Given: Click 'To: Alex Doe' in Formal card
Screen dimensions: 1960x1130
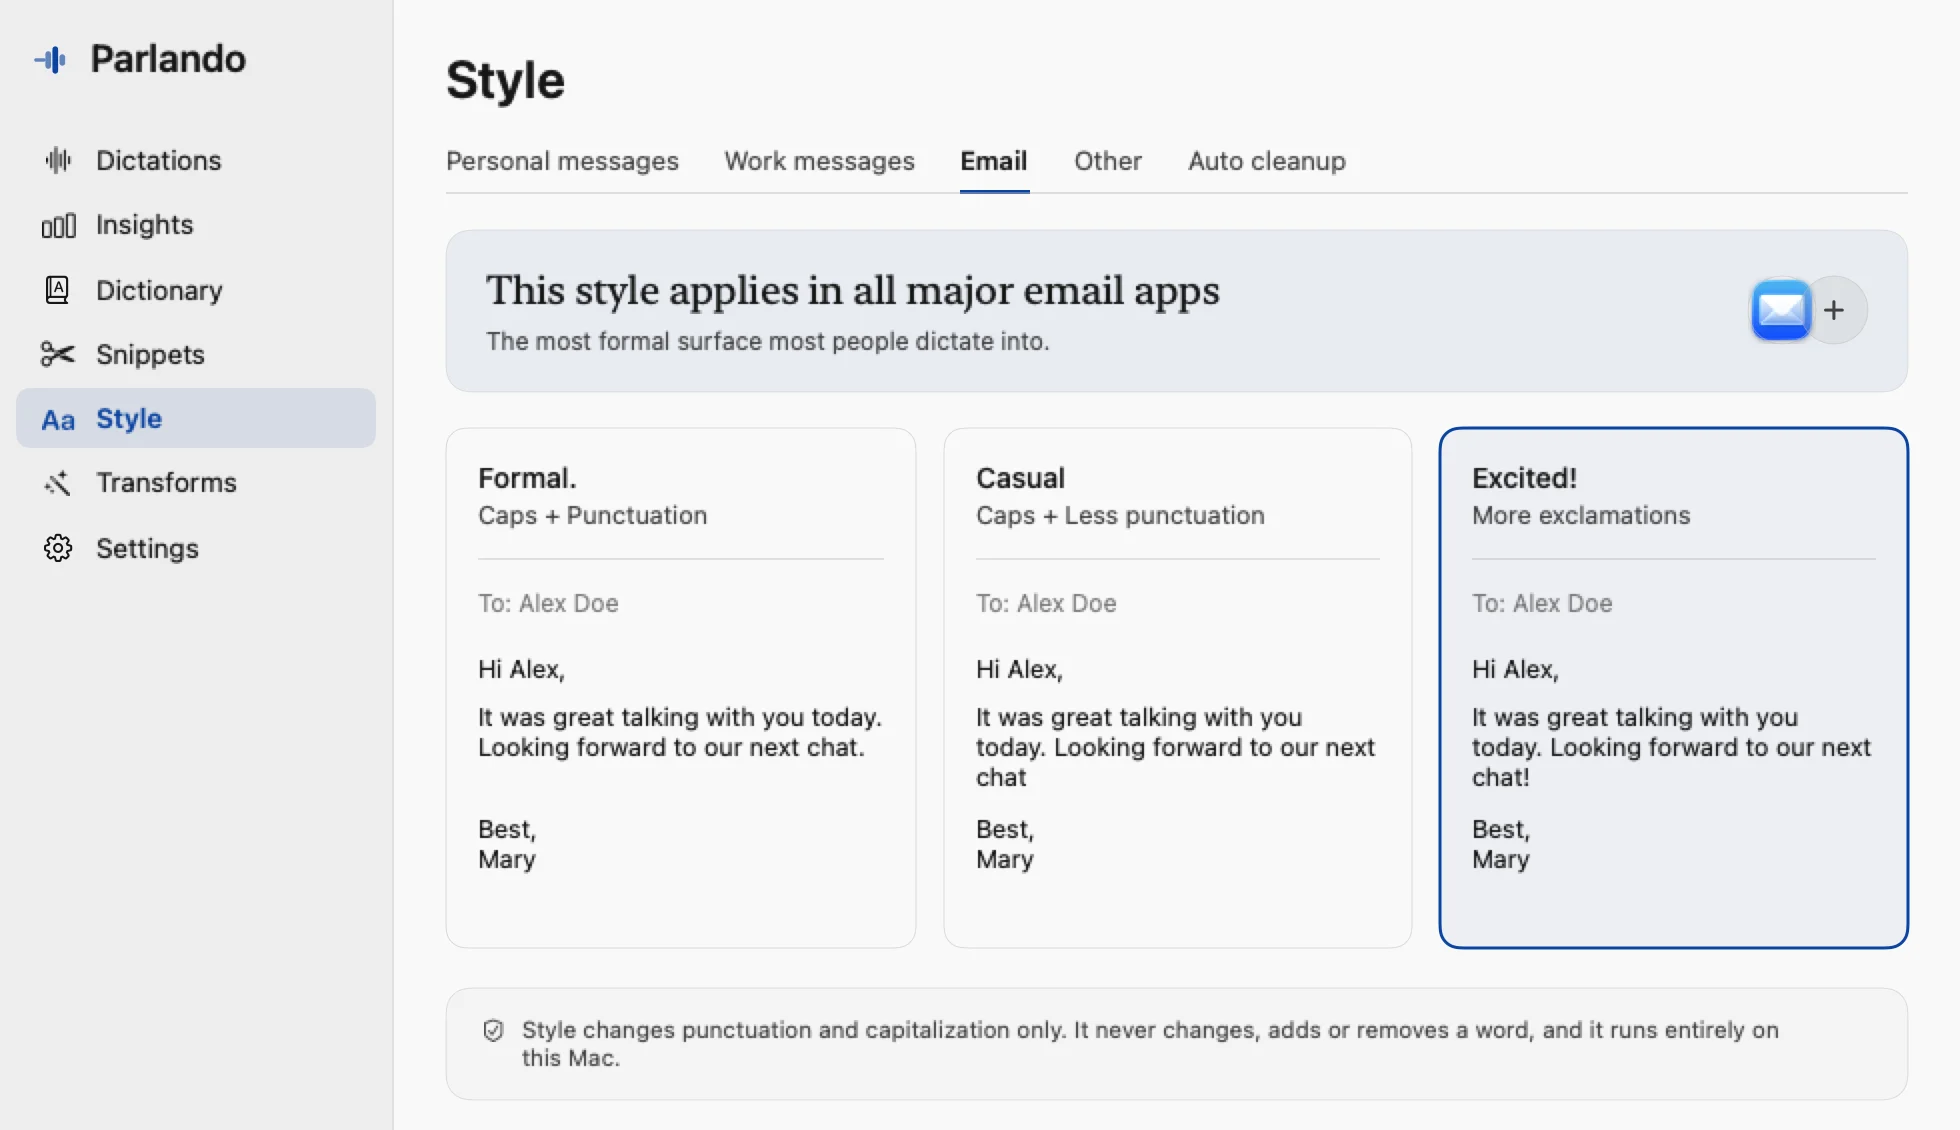Looking at the screenshot, I should [548, 603].
